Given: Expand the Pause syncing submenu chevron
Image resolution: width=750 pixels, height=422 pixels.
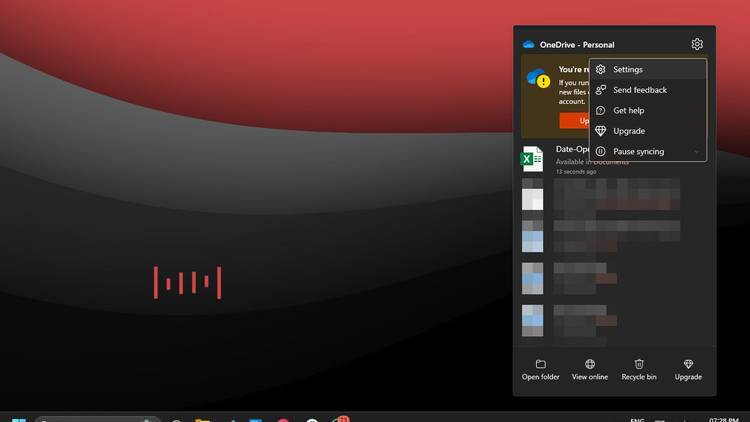Looking at the screenshot, I should pos(696,152).
